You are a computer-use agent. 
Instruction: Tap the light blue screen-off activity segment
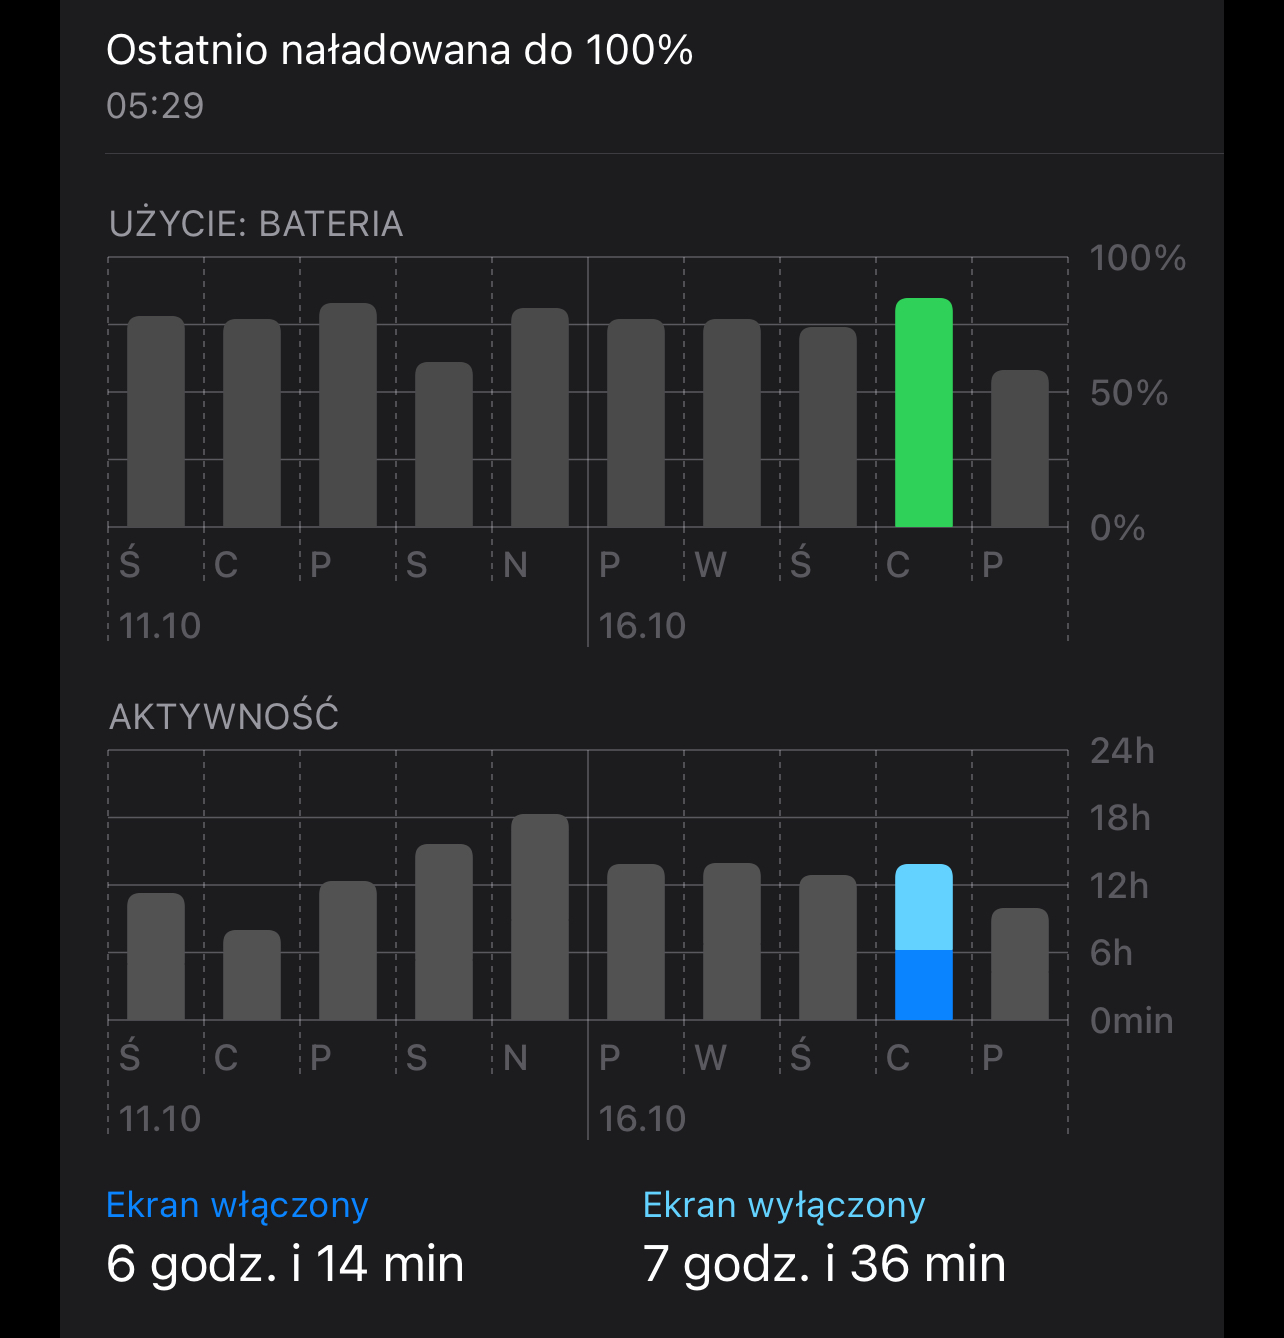tap(923, 907)
